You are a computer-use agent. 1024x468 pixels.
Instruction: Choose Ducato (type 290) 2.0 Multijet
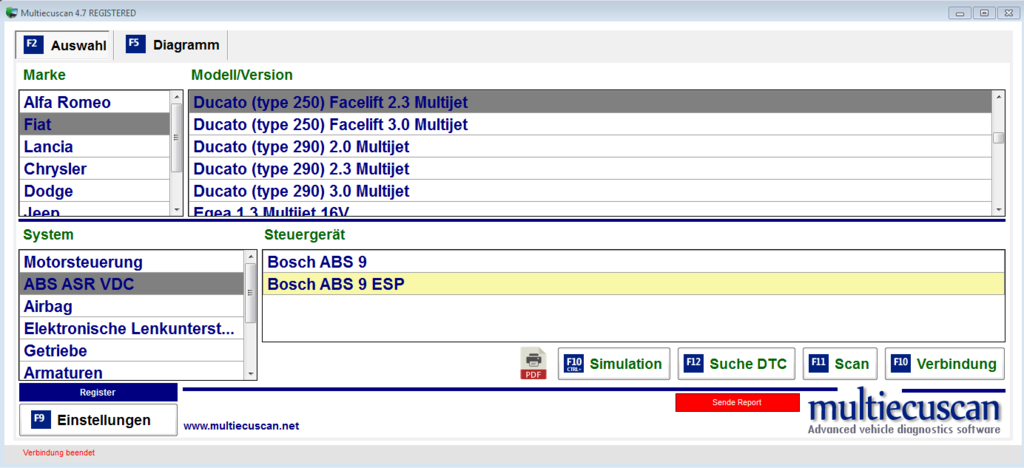coord(590,146)
